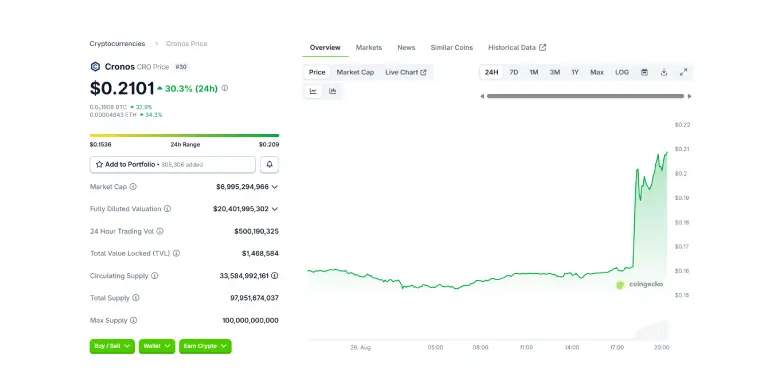The height and width of the screenshot is (388, 783).
Task: Click the star icon in Add to Portfolio
Action: click(99, 164)
